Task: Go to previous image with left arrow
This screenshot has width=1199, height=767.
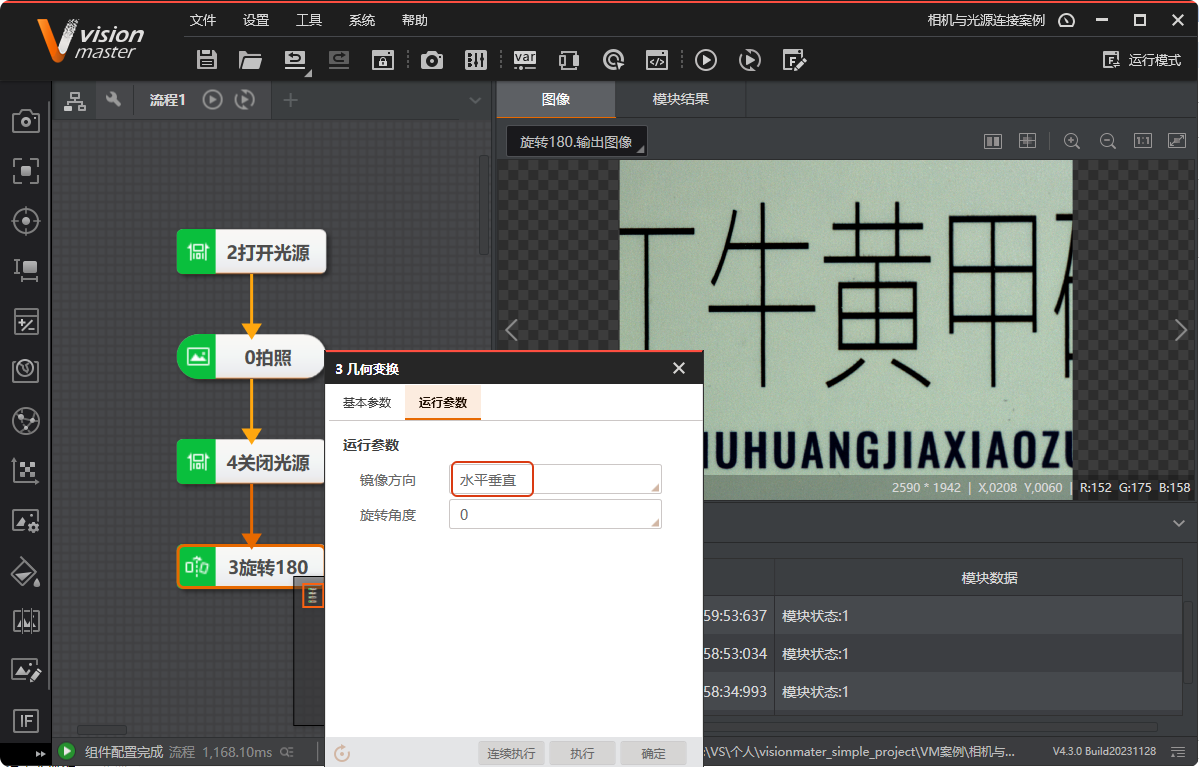Action: tap(512, 330)
